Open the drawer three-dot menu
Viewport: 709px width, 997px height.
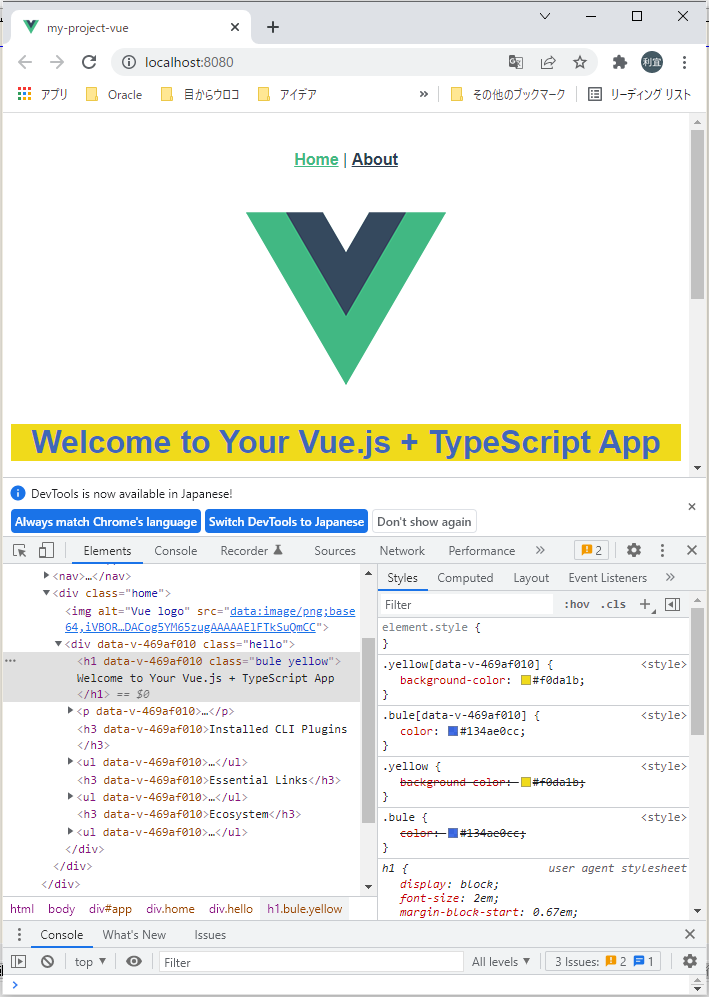19,934
